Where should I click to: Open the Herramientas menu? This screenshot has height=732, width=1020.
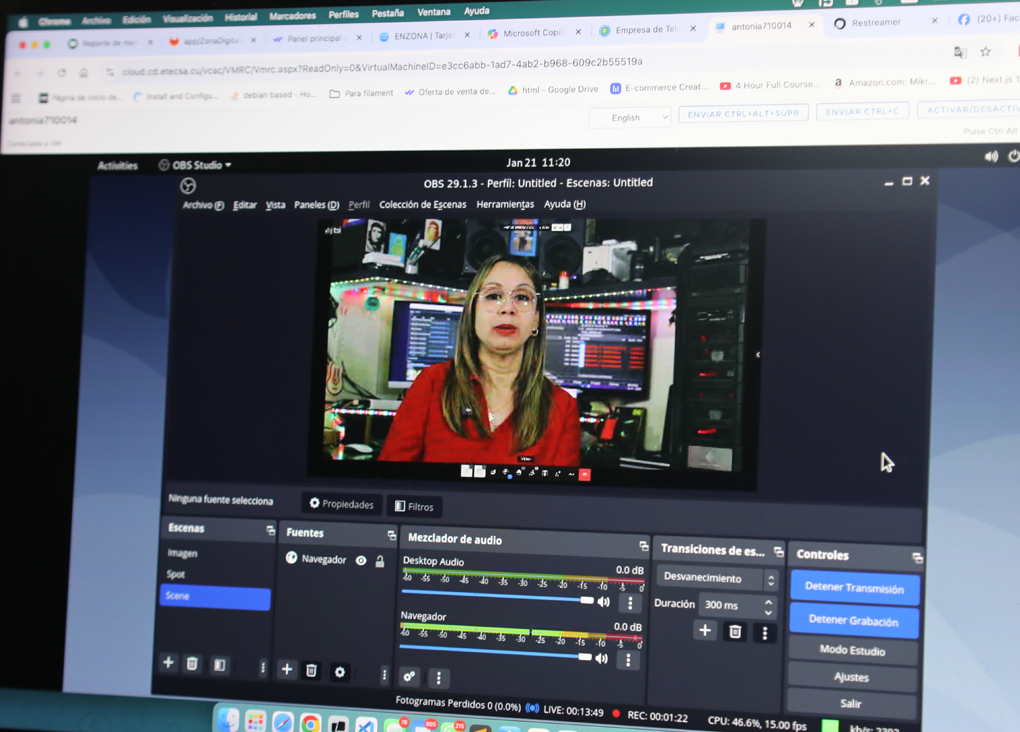tap(505, 204)
